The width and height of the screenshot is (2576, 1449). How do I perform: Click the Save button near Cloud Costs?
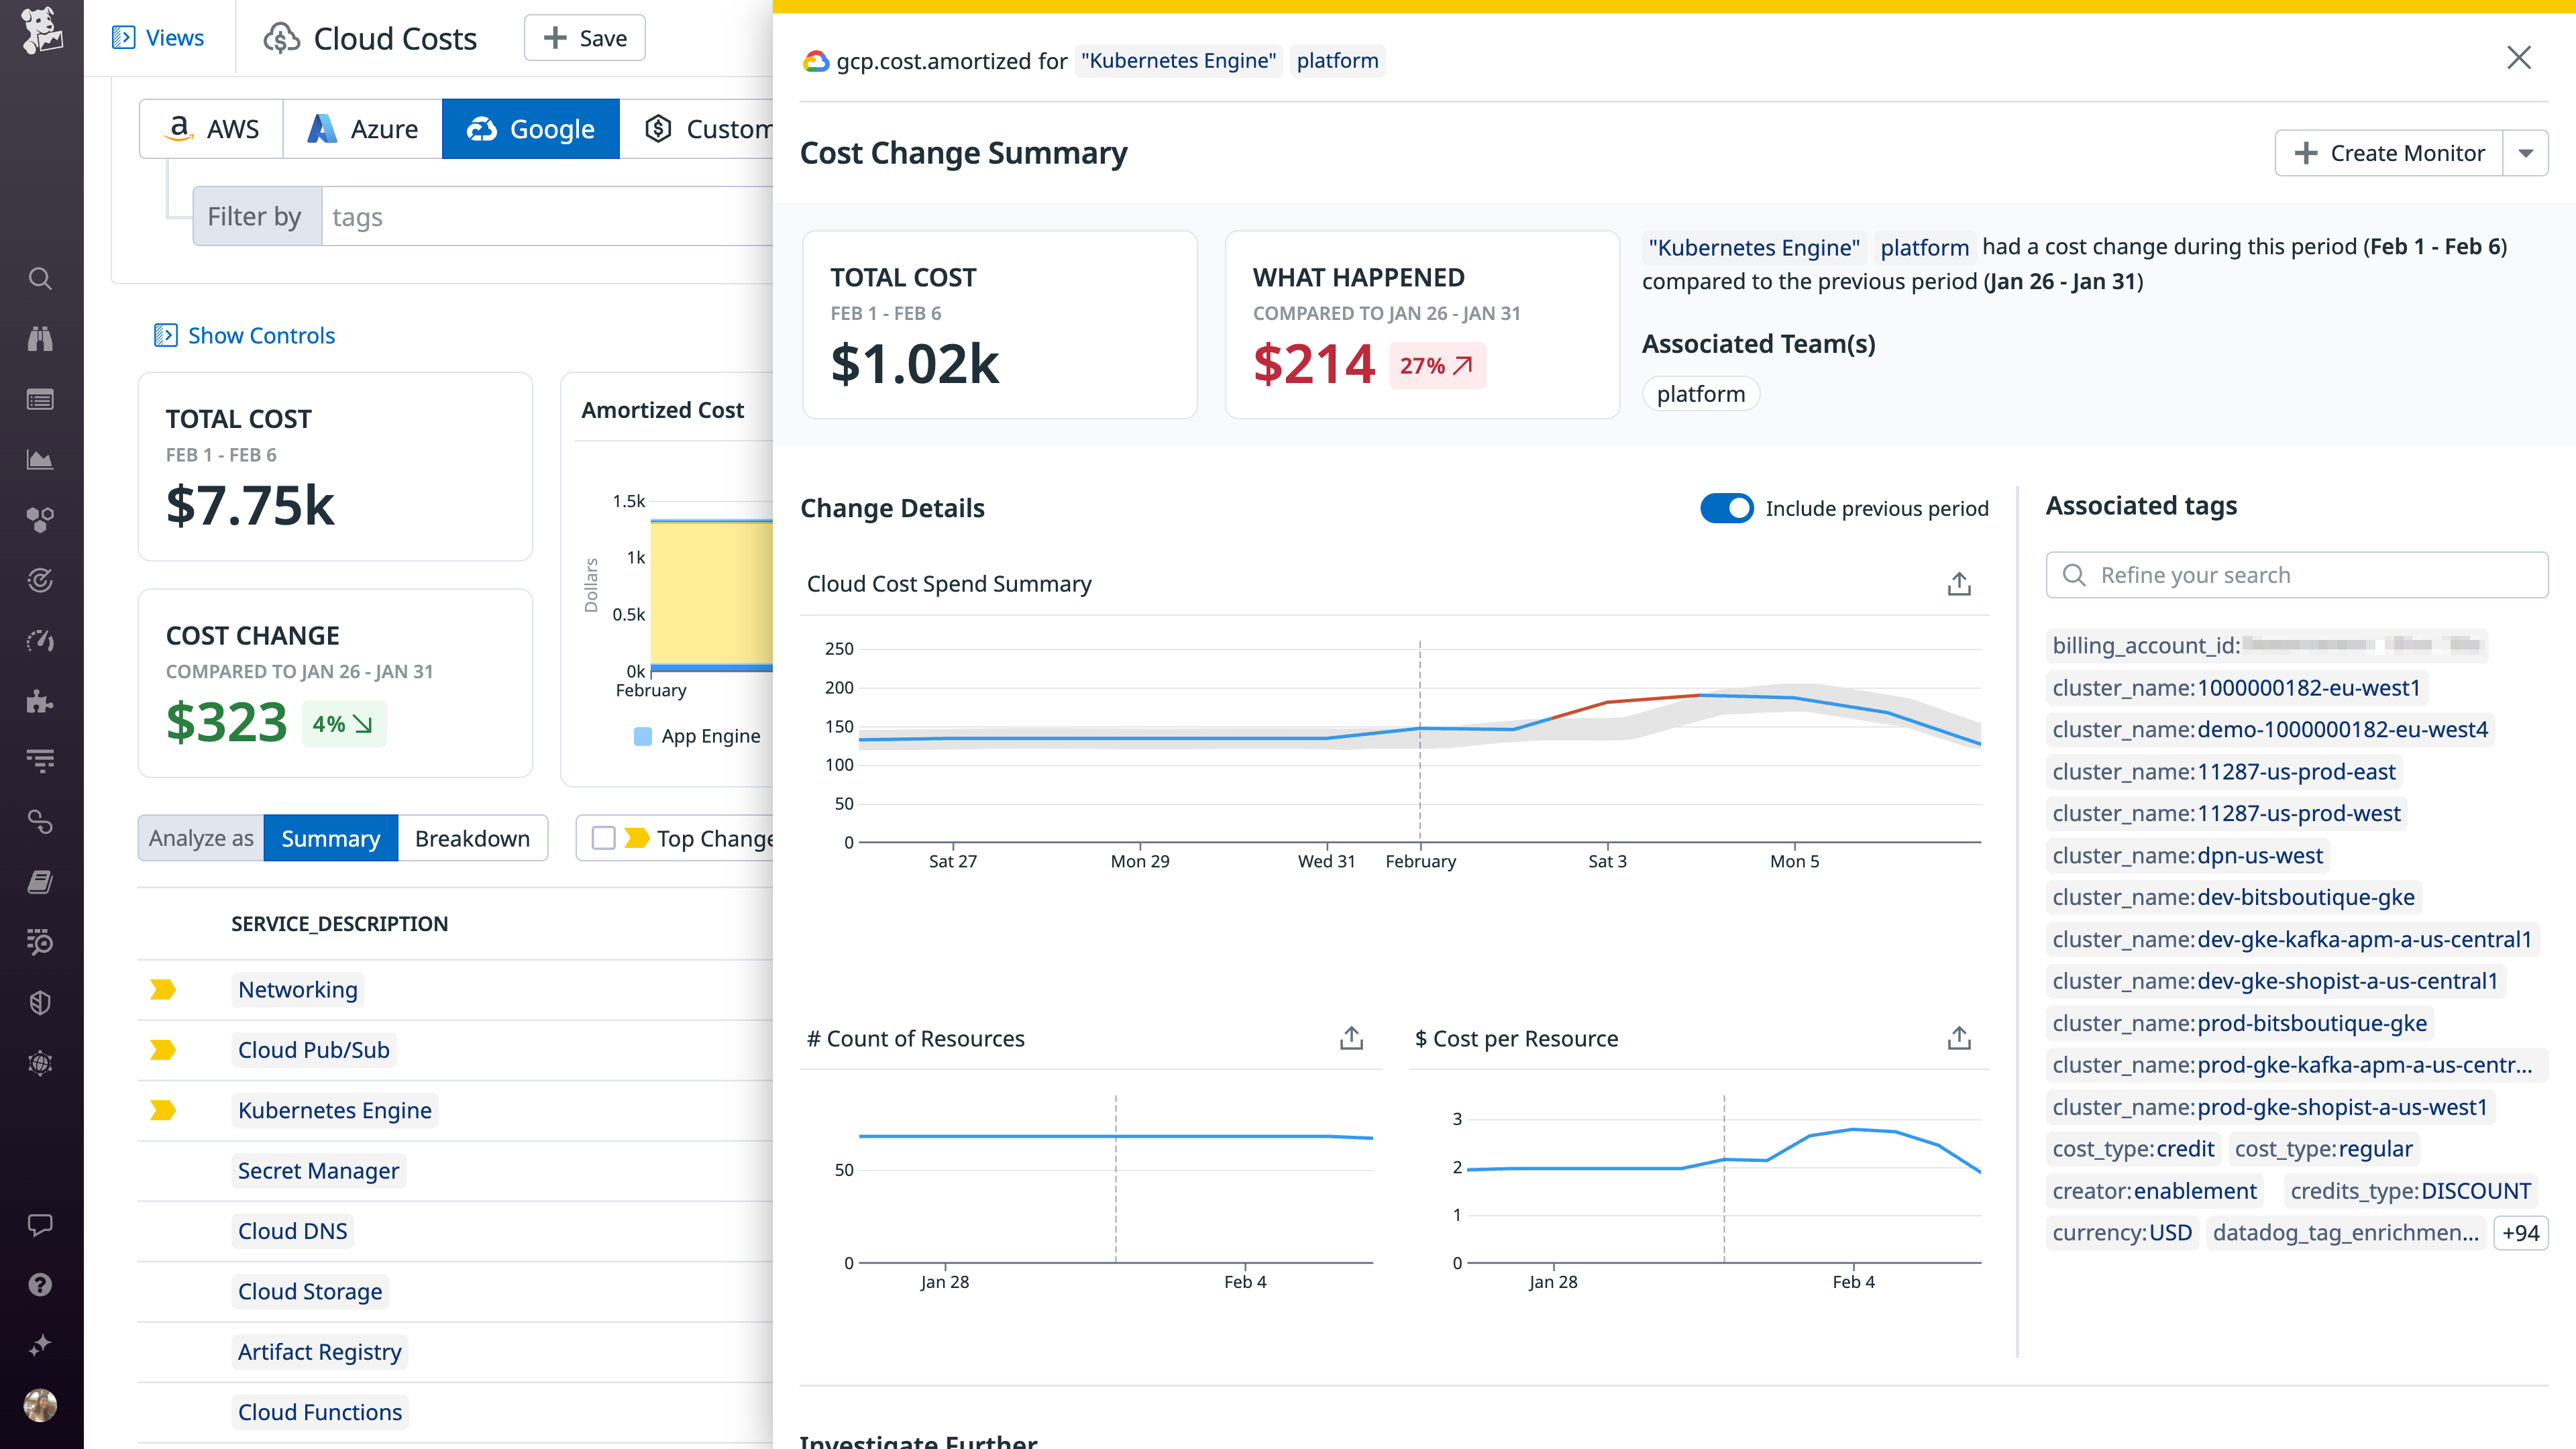[584, 37]
